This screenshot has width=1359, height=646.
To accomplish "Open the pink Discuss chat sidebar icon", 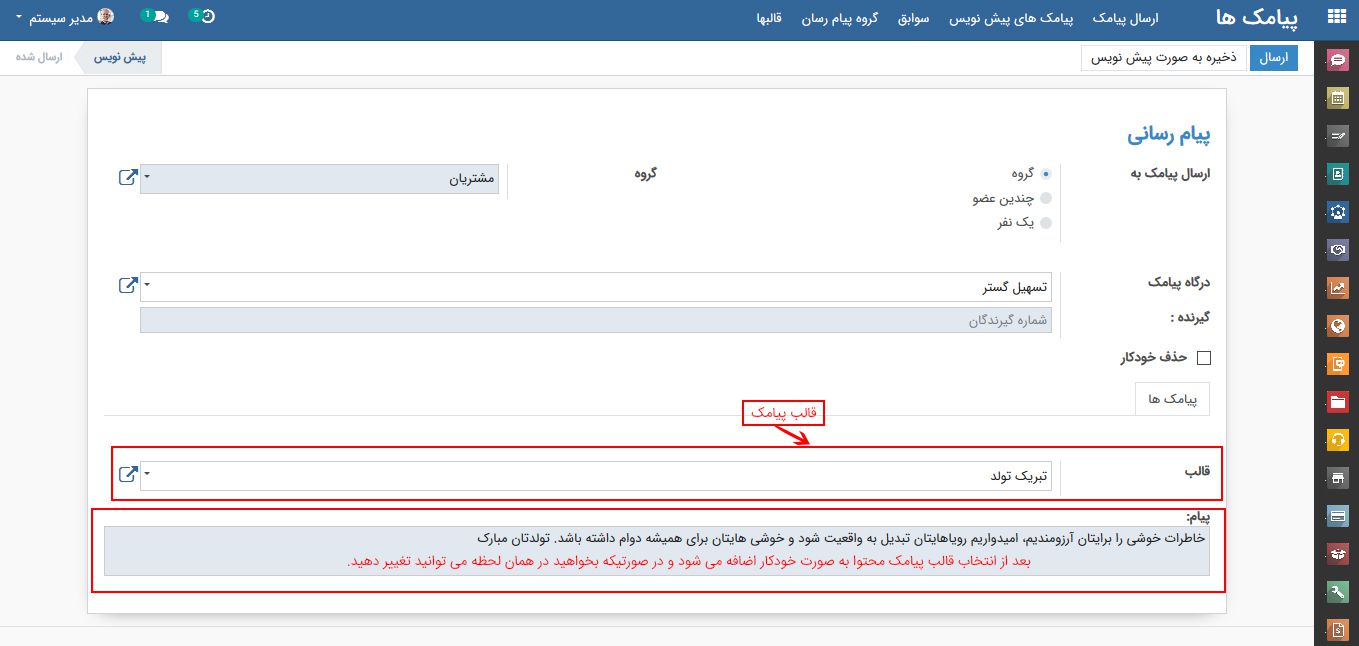I will click(x=1338, y=60).
